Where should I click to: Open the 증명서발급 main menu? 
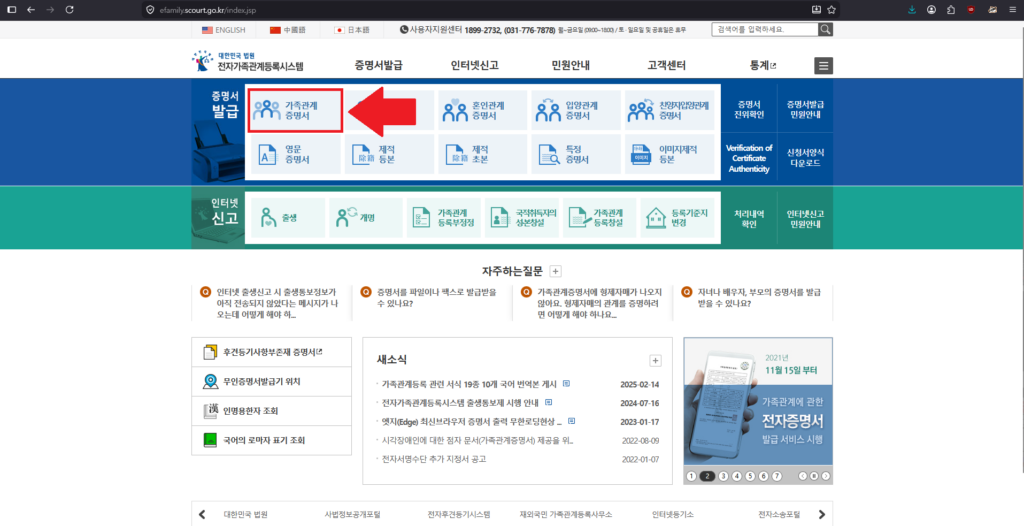pos(378,65)
